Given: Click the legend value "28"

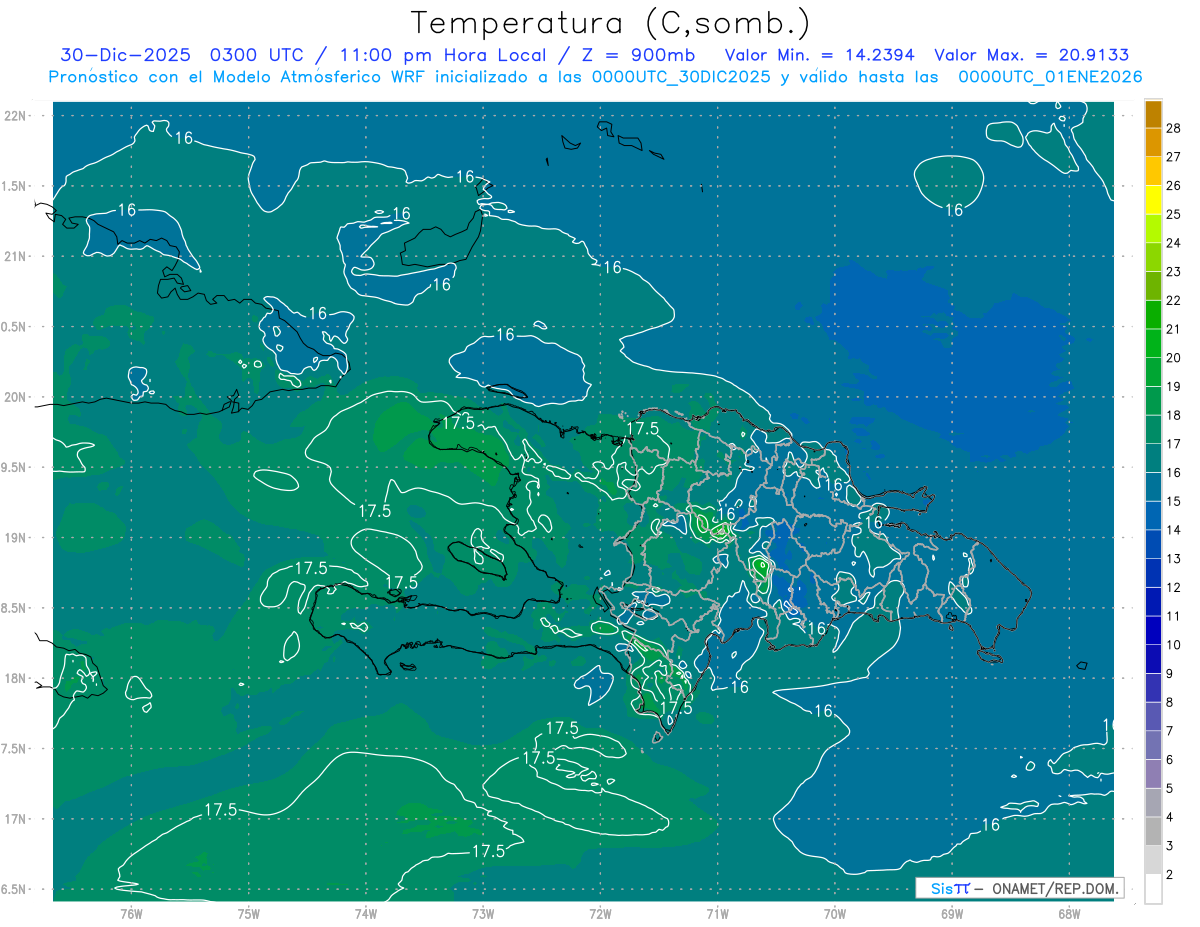Looking at the screenshot, I should (x=1174, y=128).
